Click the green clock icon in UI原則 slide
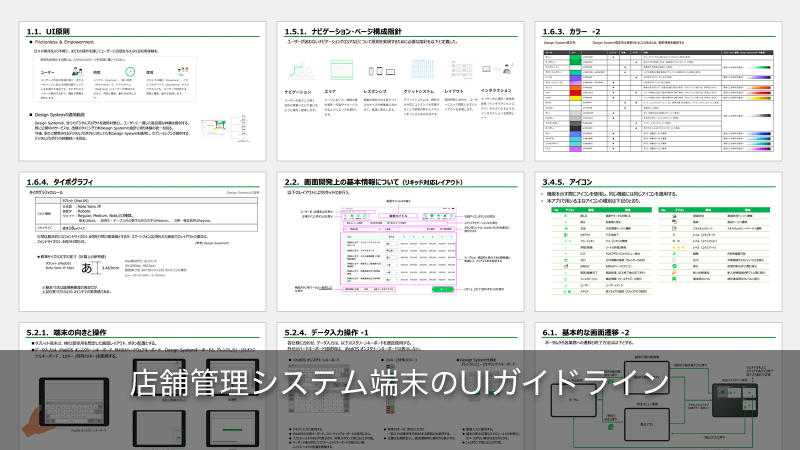 [130, 72]
